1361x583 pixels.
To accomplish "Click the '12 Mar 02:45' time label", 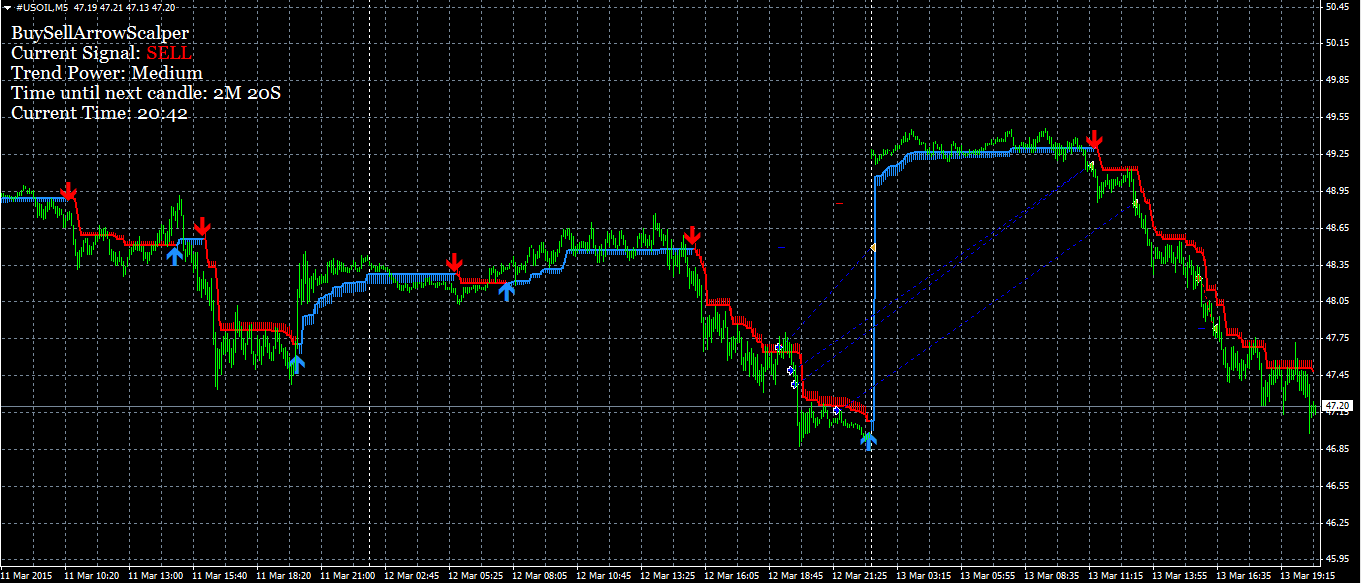I will tap(412, 576).
